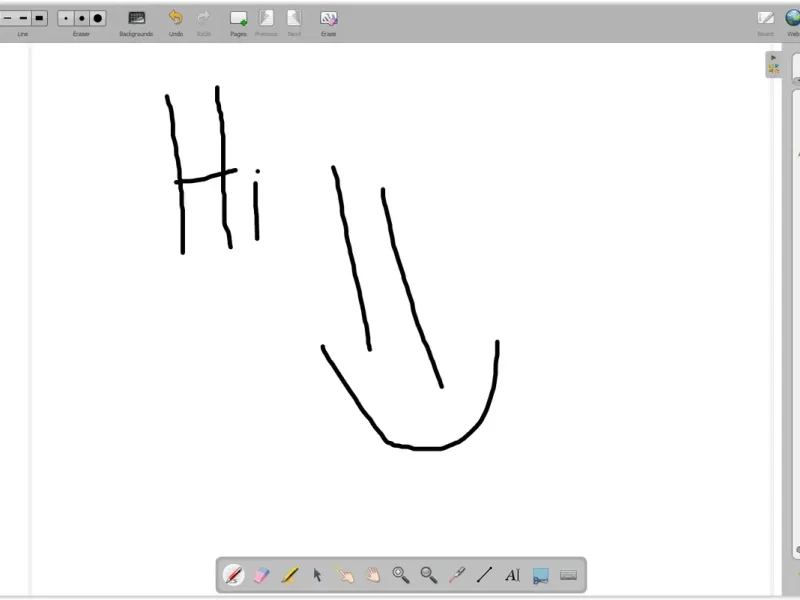
Task: Show the virtual keyboard
Action: pyautogui.click(x=568, y=575)
